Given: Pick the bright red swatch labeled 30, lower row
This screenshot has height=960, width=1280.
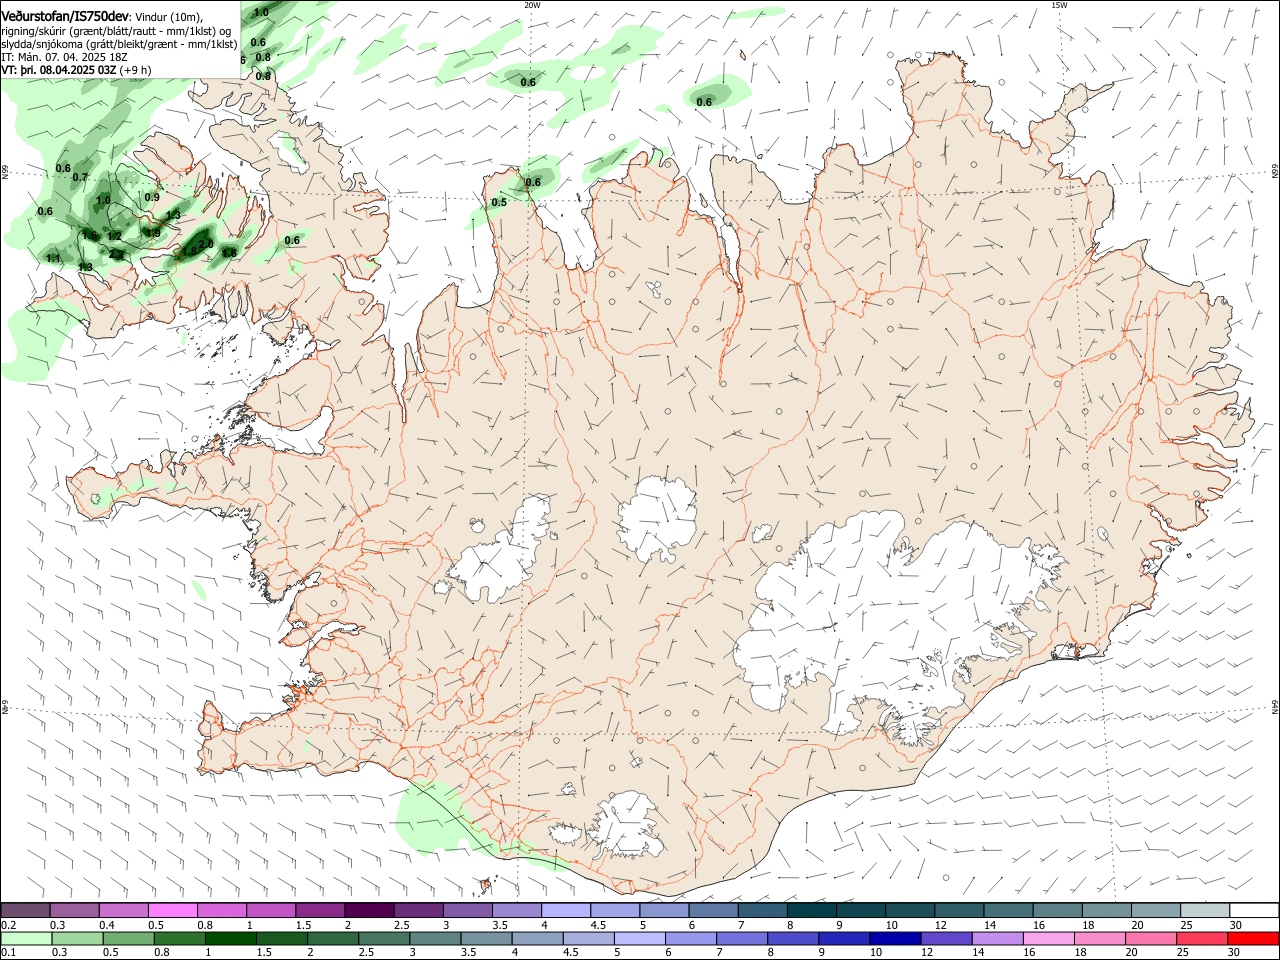Looking at the screenshot, I should tap(1253, 938).
